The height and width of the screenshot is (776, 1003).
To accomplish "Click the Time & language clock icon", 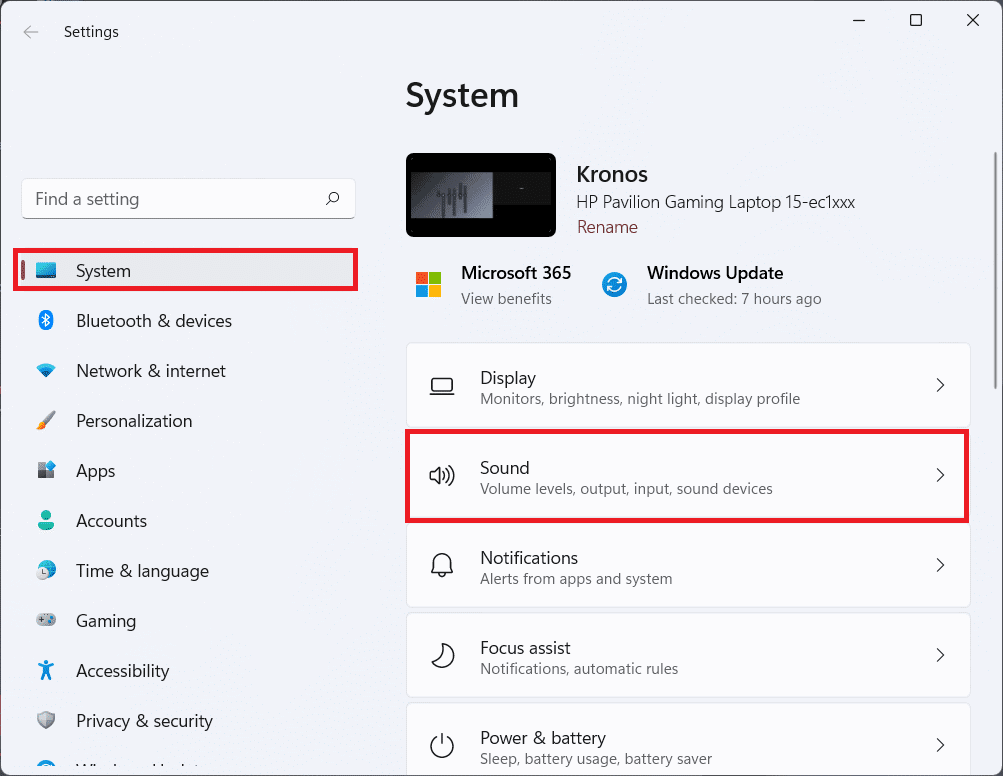I will coord(46,570).
